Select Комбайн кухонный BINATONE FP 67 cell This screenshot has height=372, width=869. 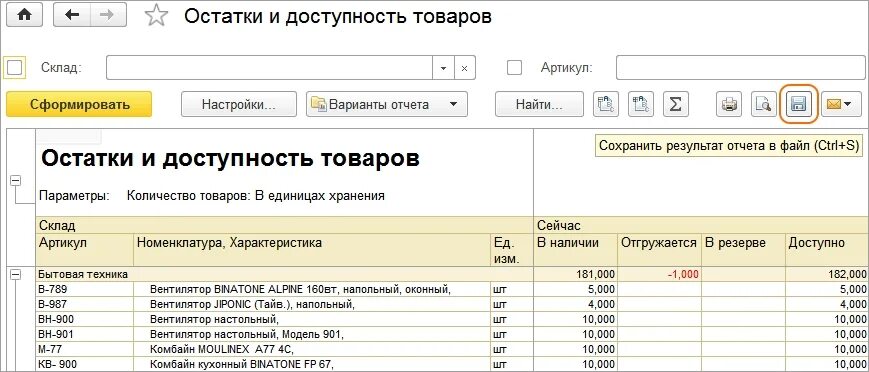312,364
